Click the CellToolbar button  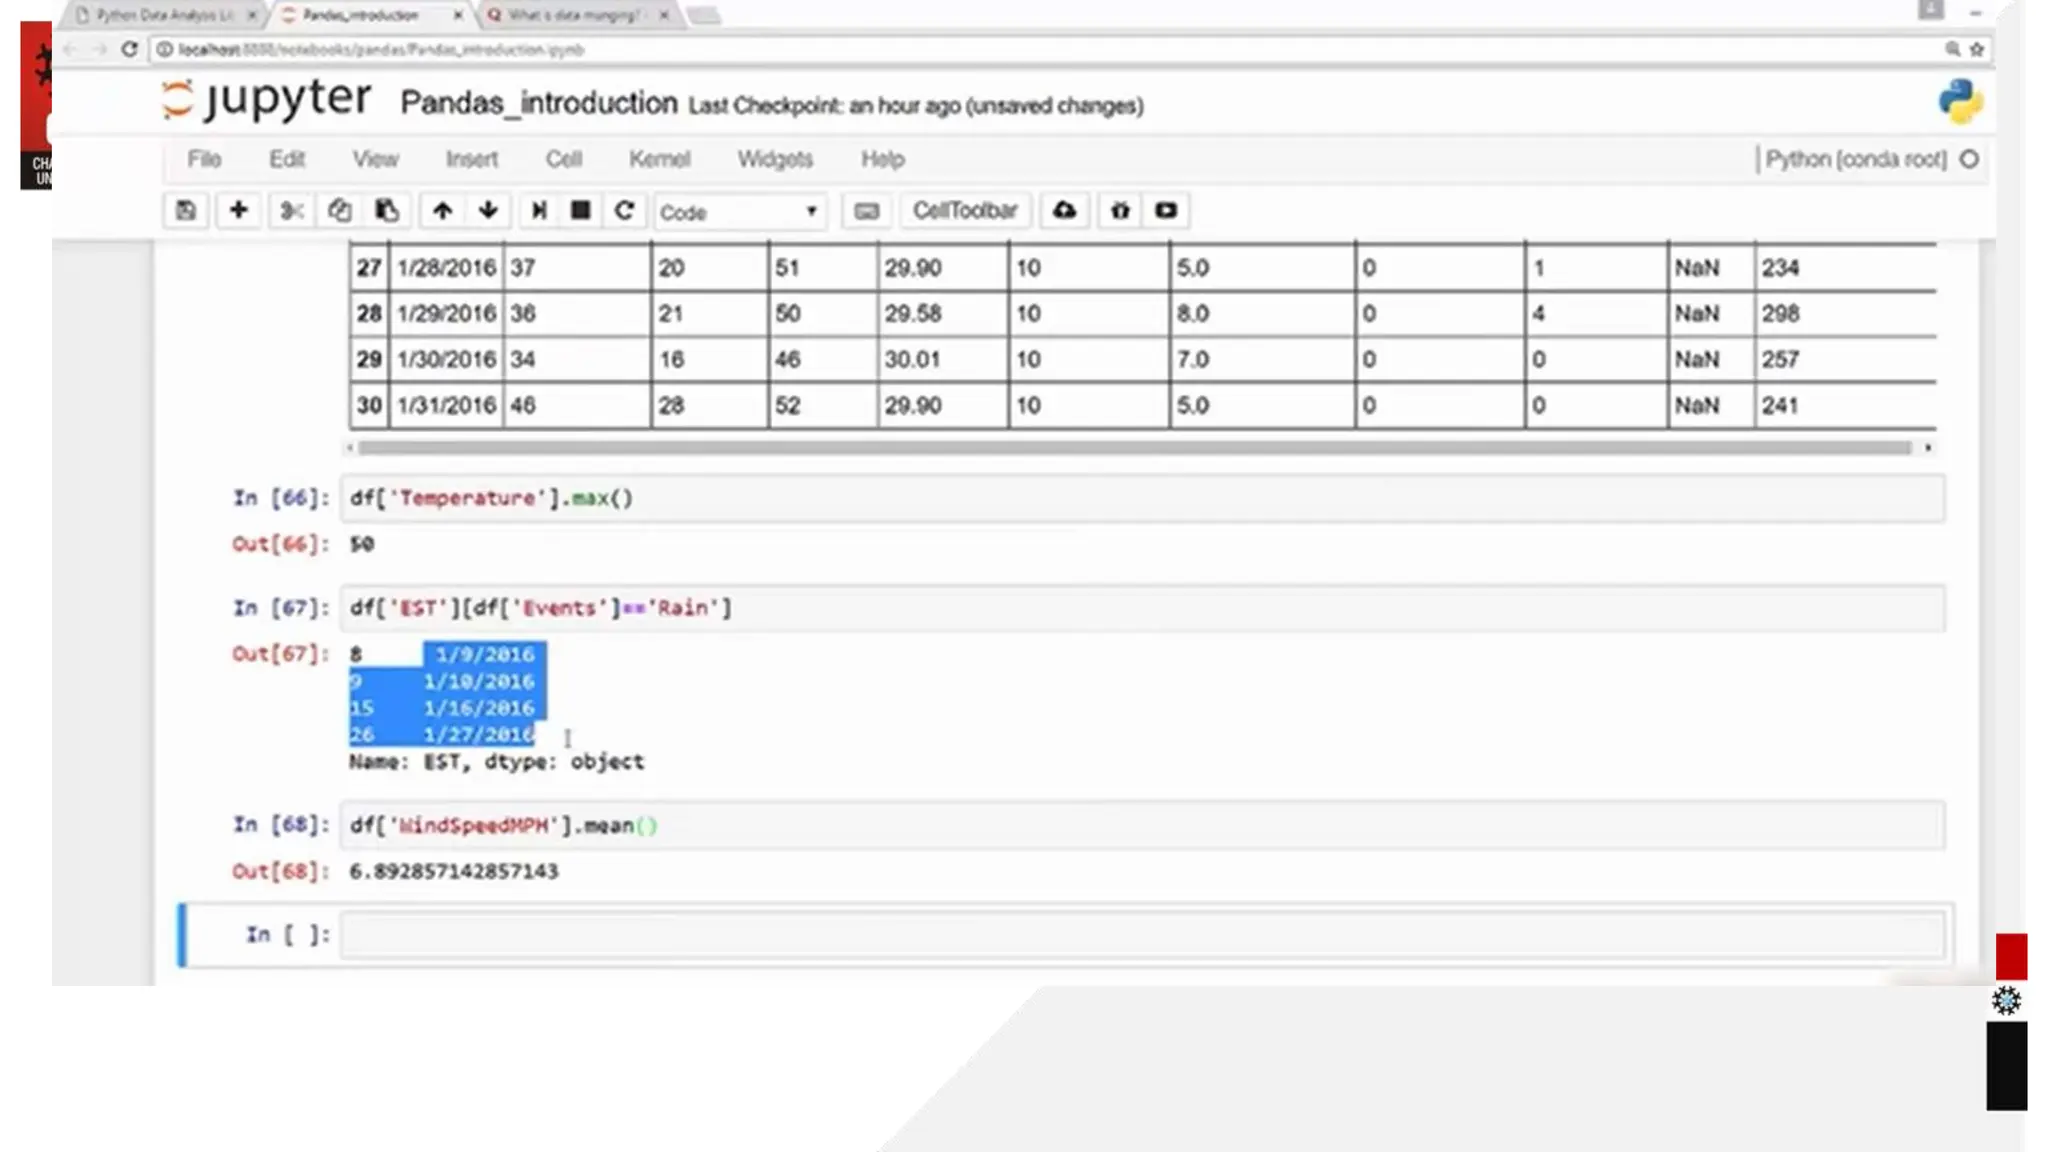click(x=964, y=211)
